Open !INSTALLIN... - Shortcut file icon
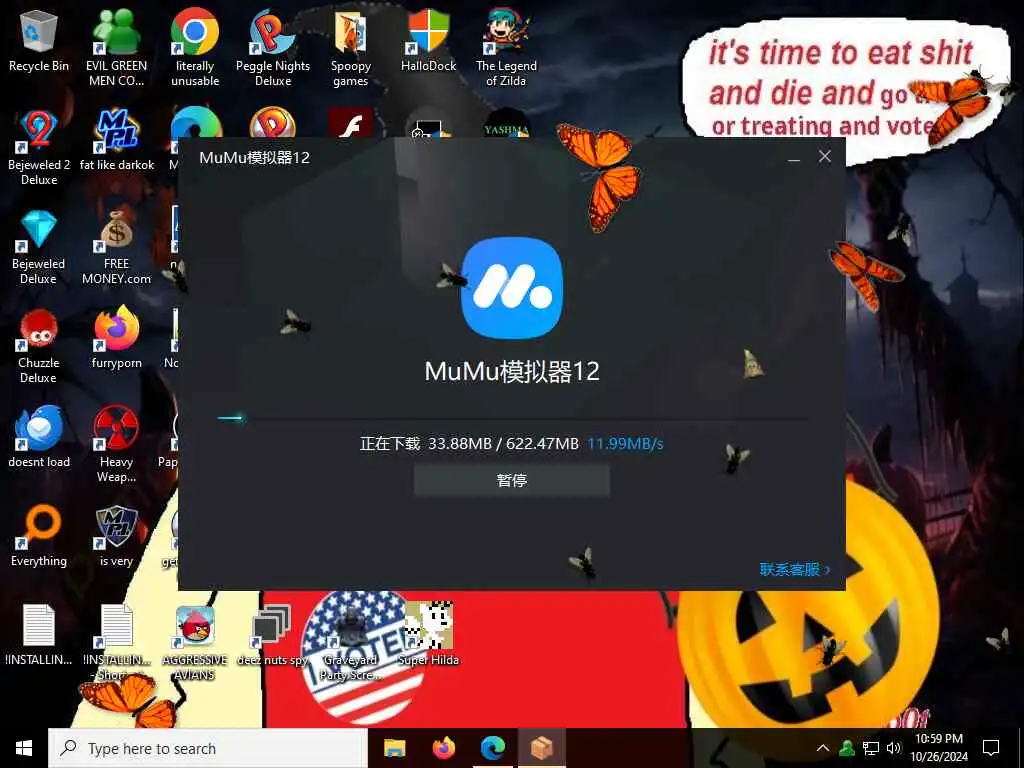This screenshot has height=768, width=1024. (116, 642)
